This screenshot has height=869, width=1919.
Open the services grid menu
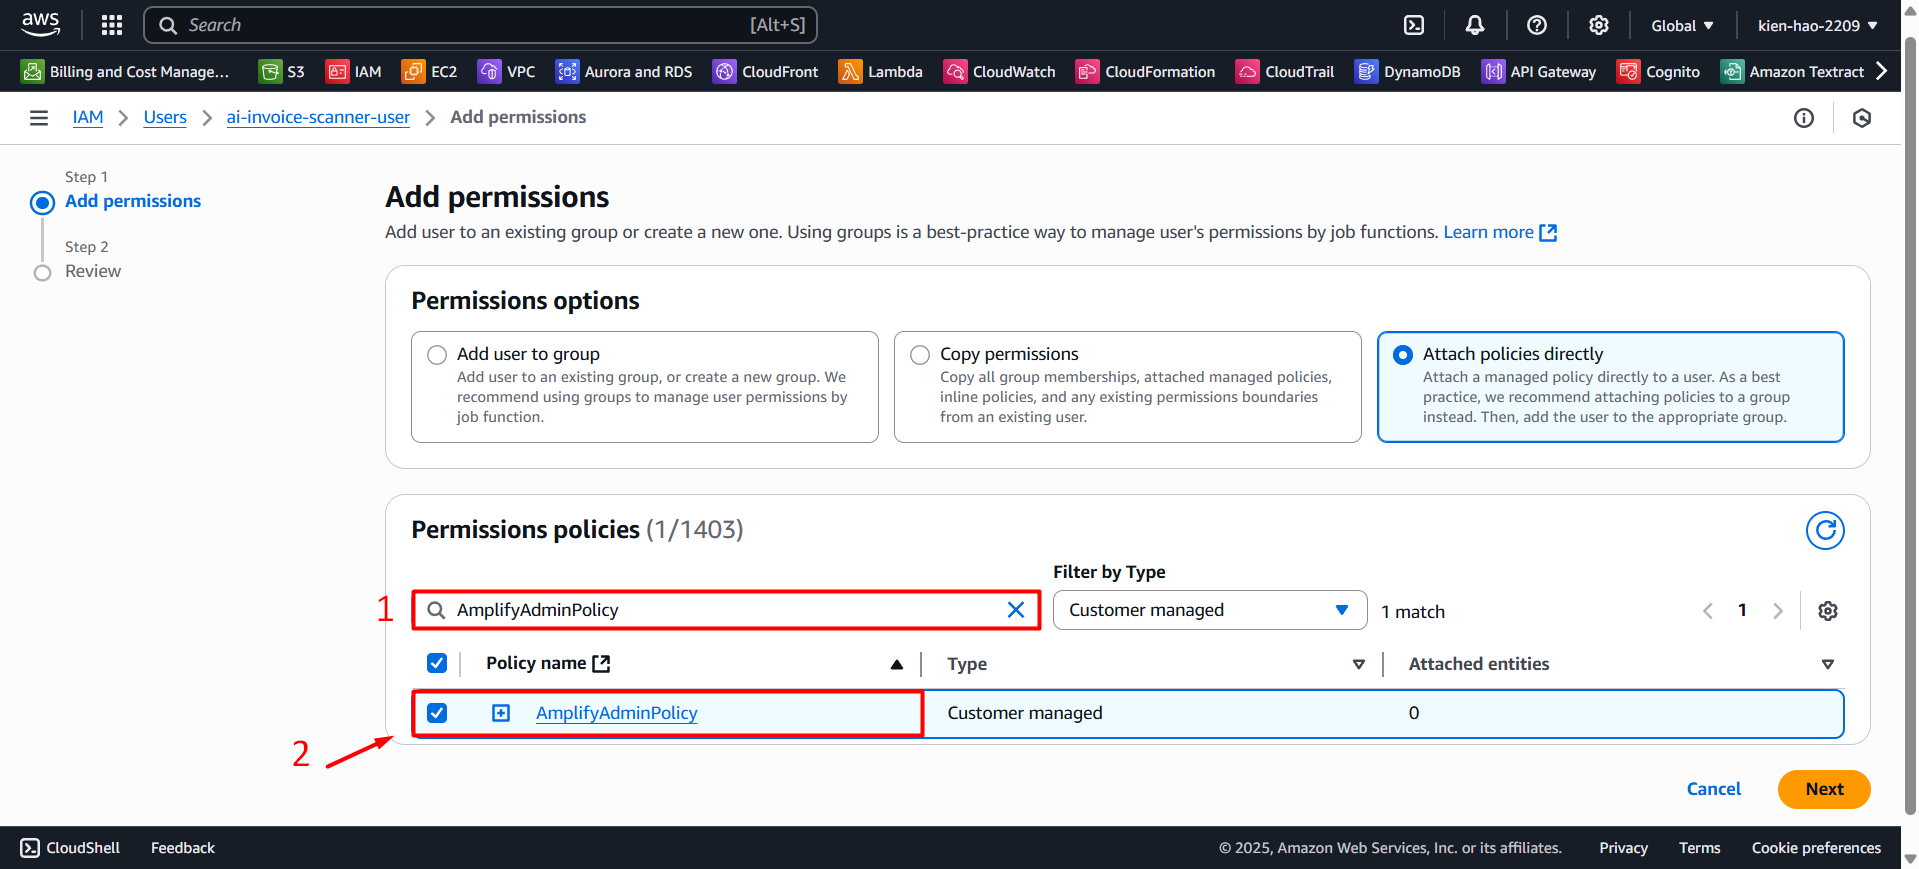click(112, 25)
